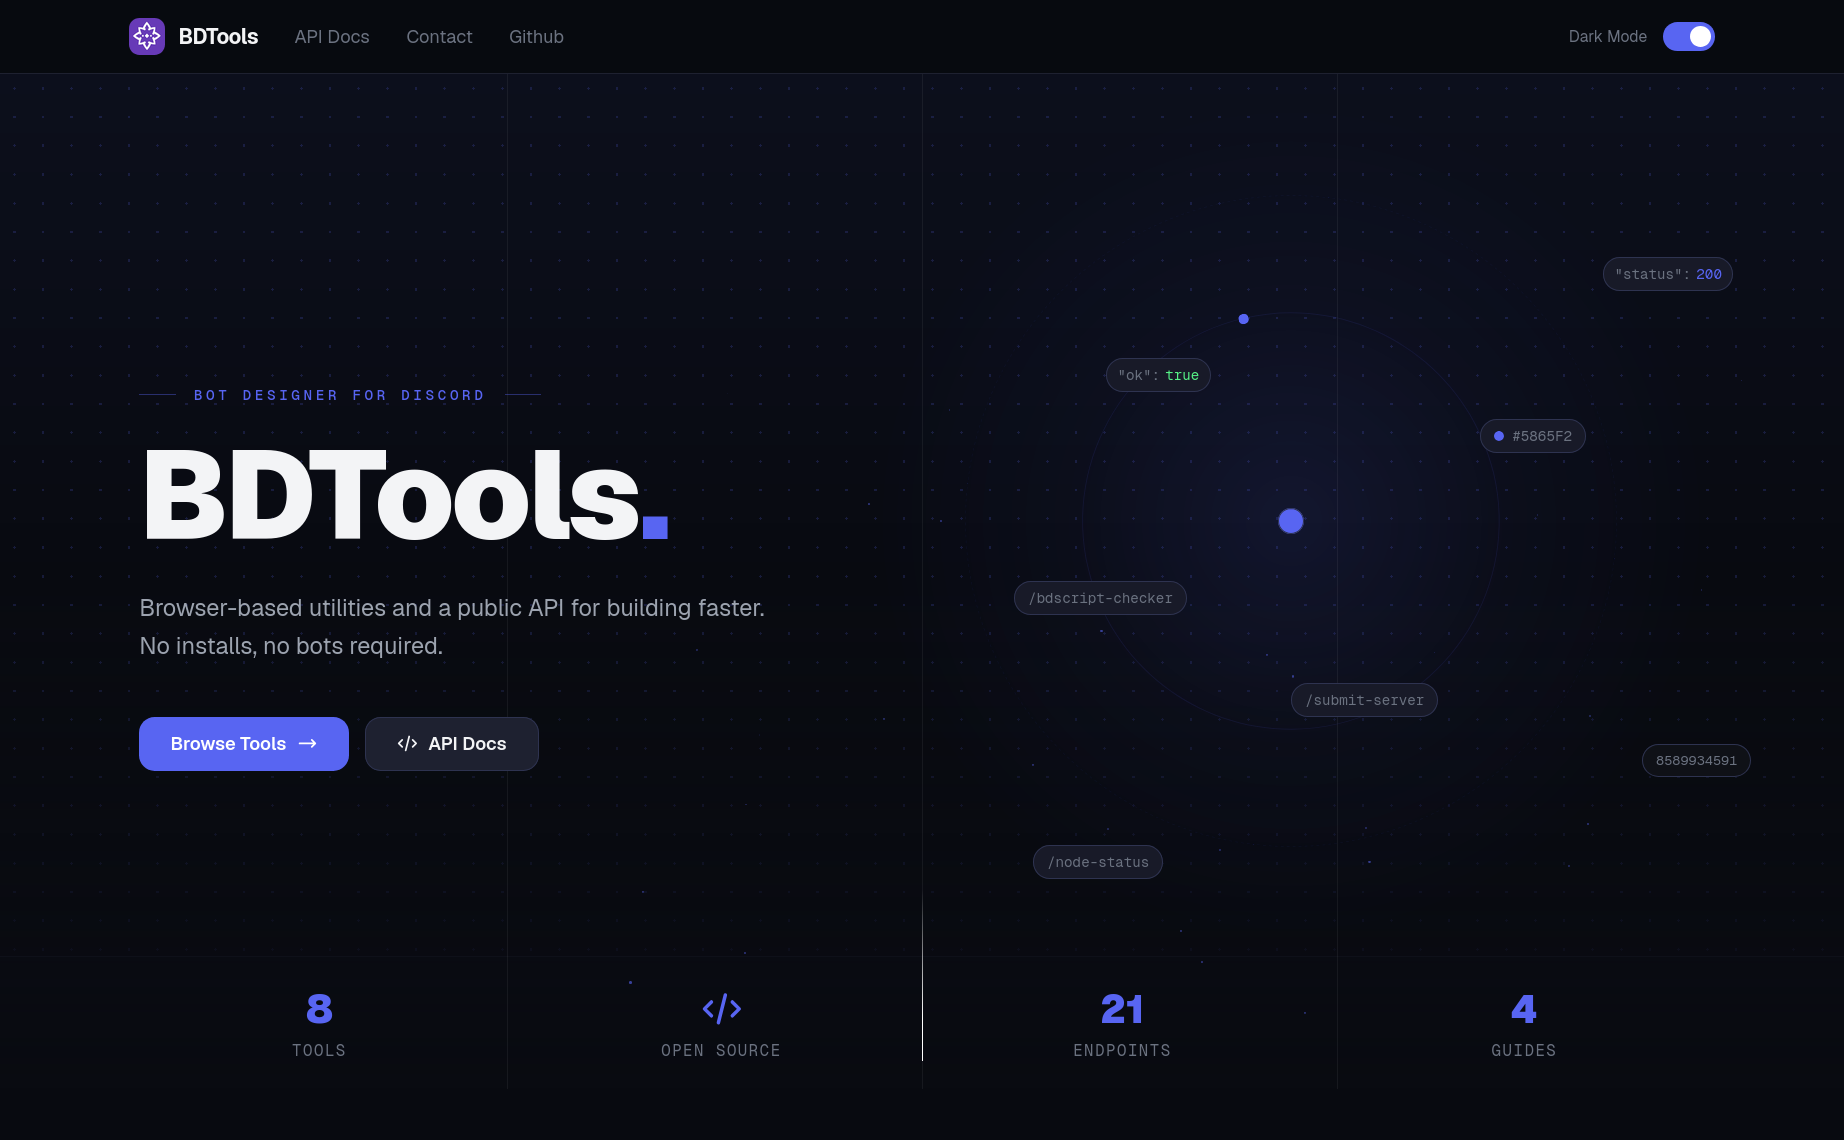Click the 4 Guides stat
1844x1140 pixels.
click(x=1523, y=1024)
